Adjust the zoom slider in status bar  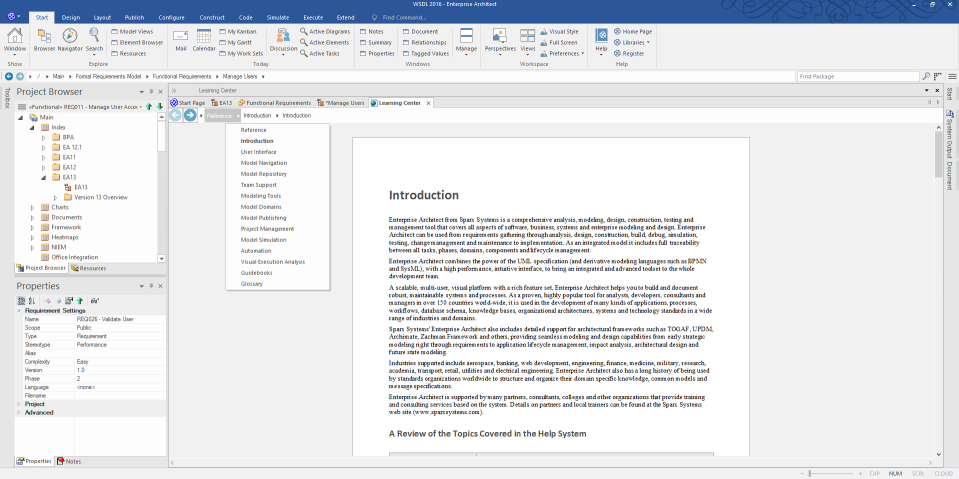tap(809, 473)
